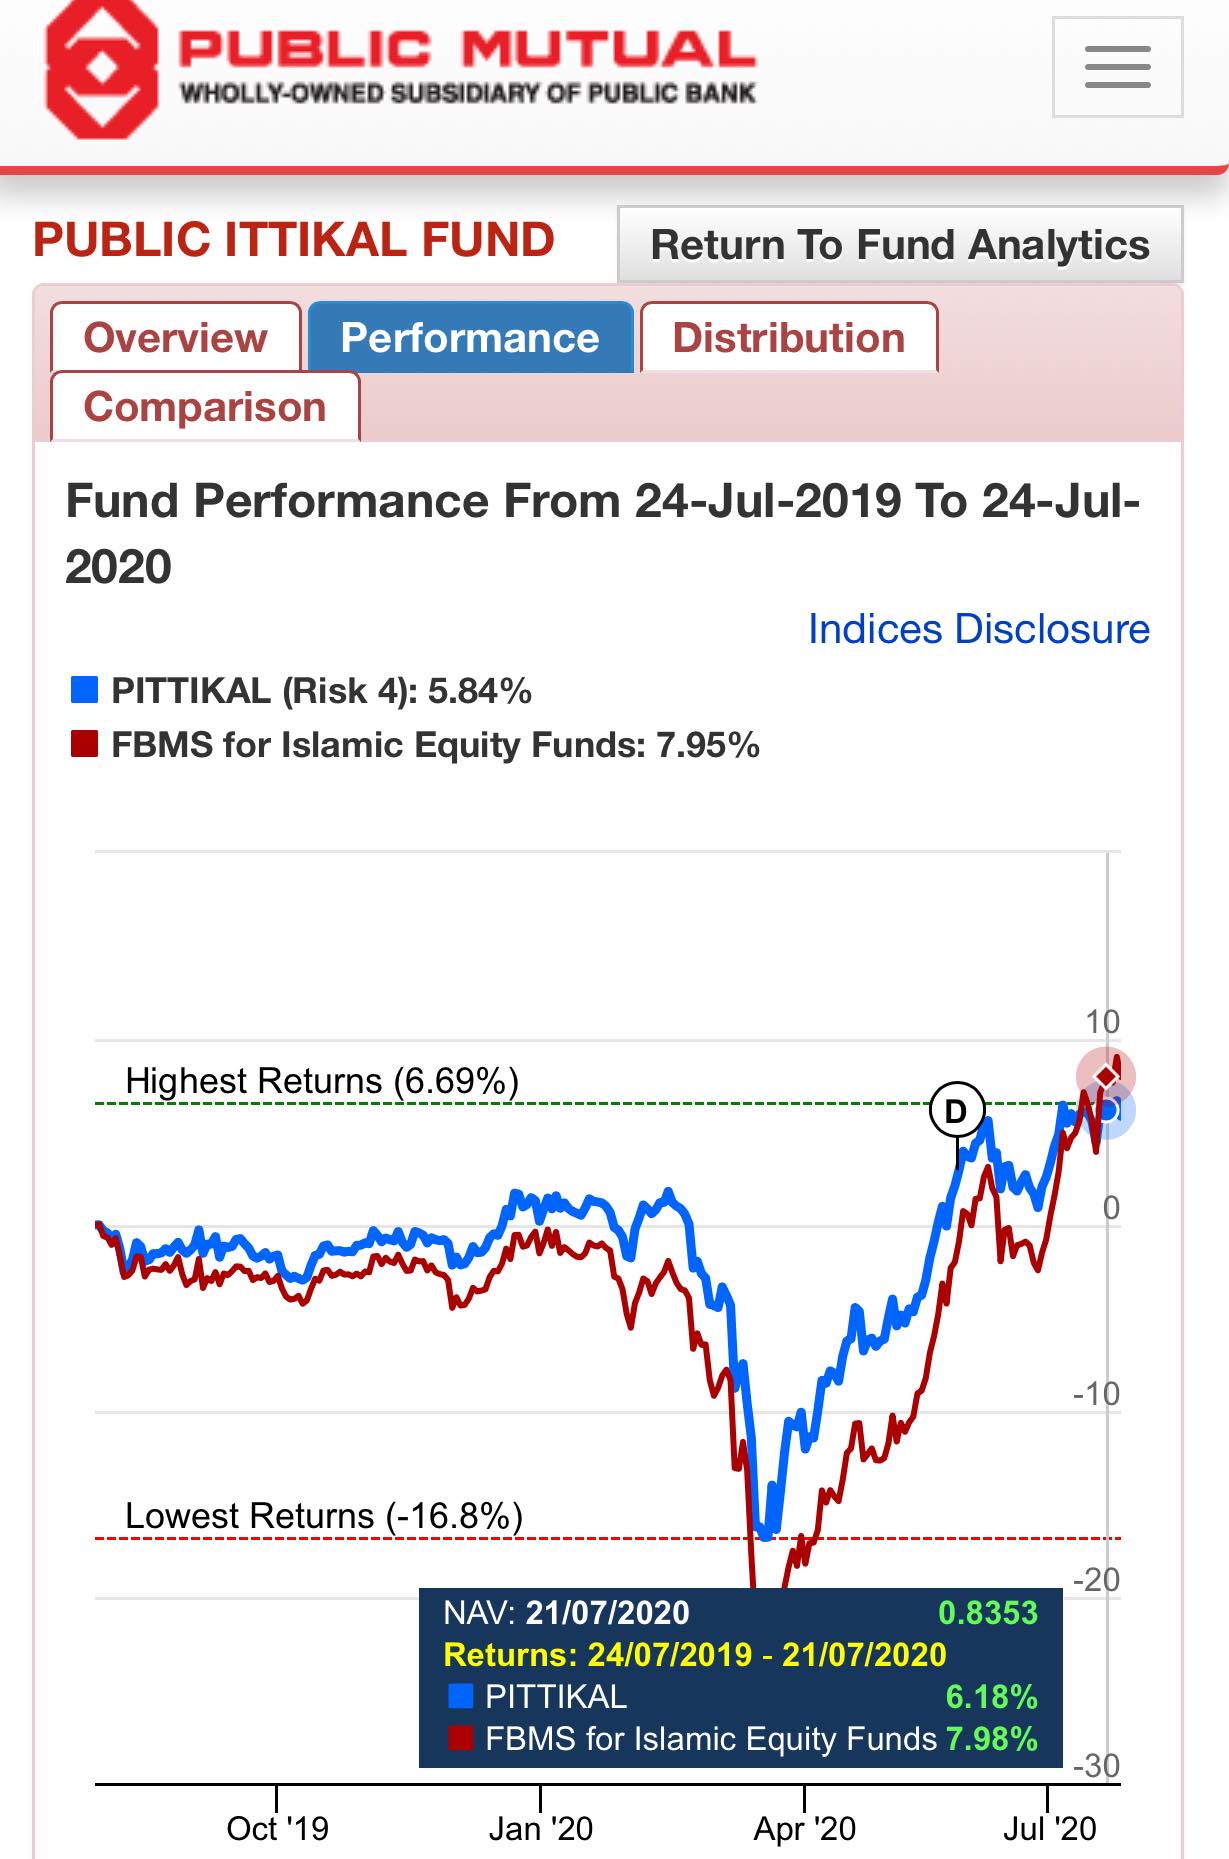Screen dimensions: 1229x1859
Task: Click the red diamond FBMS data point
Action: [x=1106, y=1075]
